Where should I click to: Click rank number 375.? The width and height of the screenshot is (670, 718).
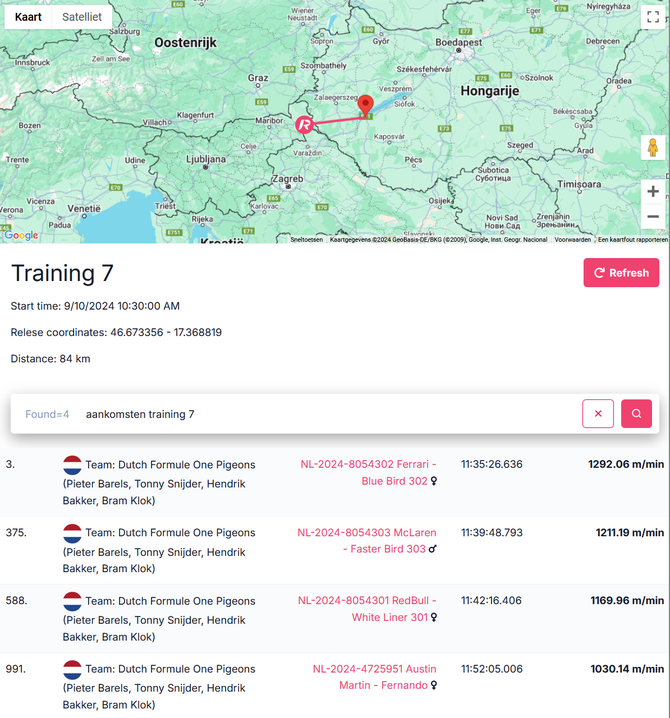16,533
